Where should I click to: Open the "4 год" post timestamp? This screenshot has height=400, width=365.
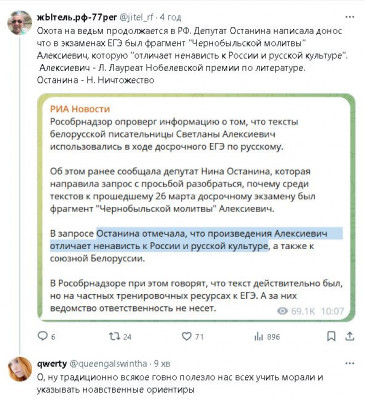(x=171, y=17)
